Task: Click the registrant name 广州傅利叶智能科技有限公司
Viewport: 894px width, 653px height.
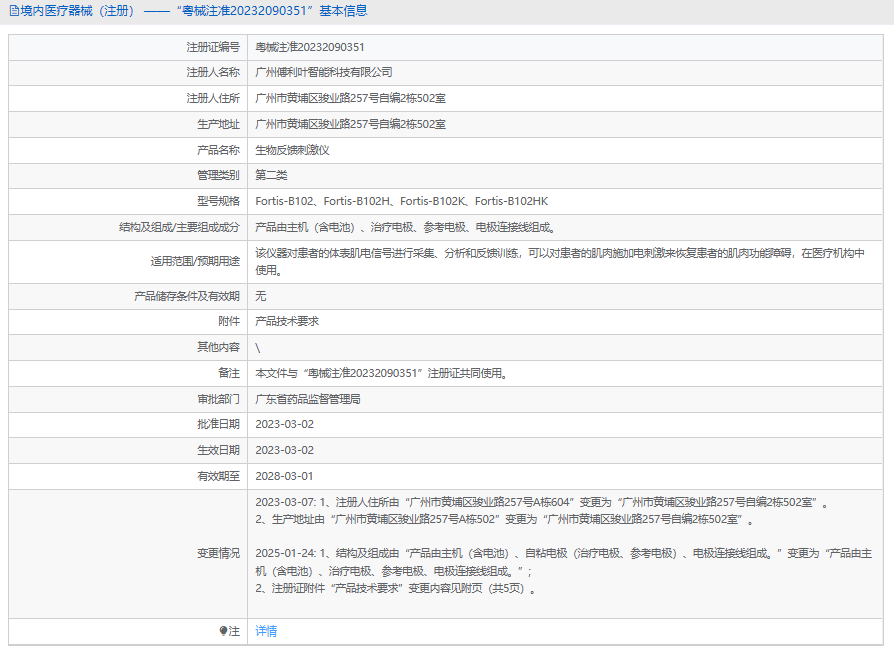Action: (324, 72)
